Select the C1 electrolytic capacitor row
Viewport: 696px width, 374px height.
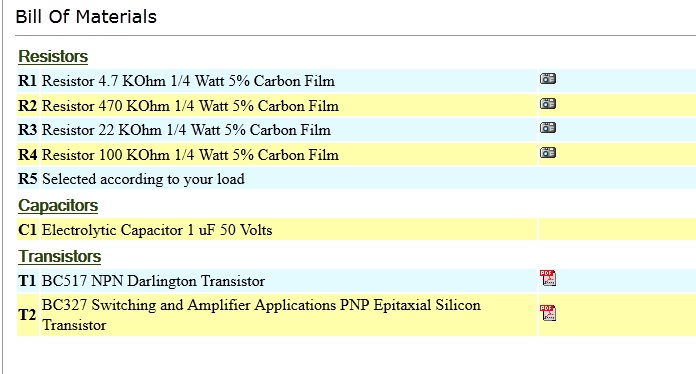pos(356,229)
